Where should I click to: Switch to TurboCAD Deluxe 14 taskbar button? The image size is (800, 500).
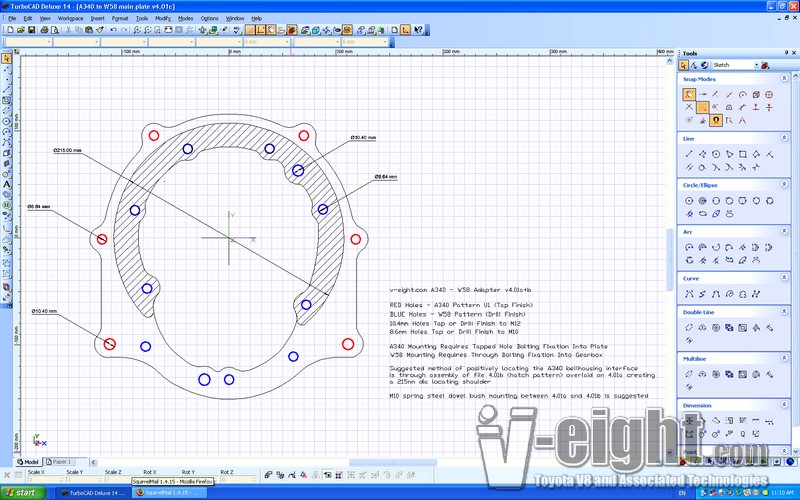(92, 493)
